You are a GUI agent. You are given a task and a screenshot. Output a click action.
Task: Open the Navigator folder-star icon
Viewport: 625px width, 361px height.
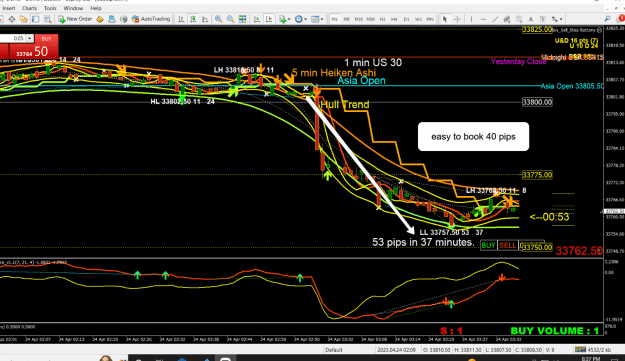(24, 19)
